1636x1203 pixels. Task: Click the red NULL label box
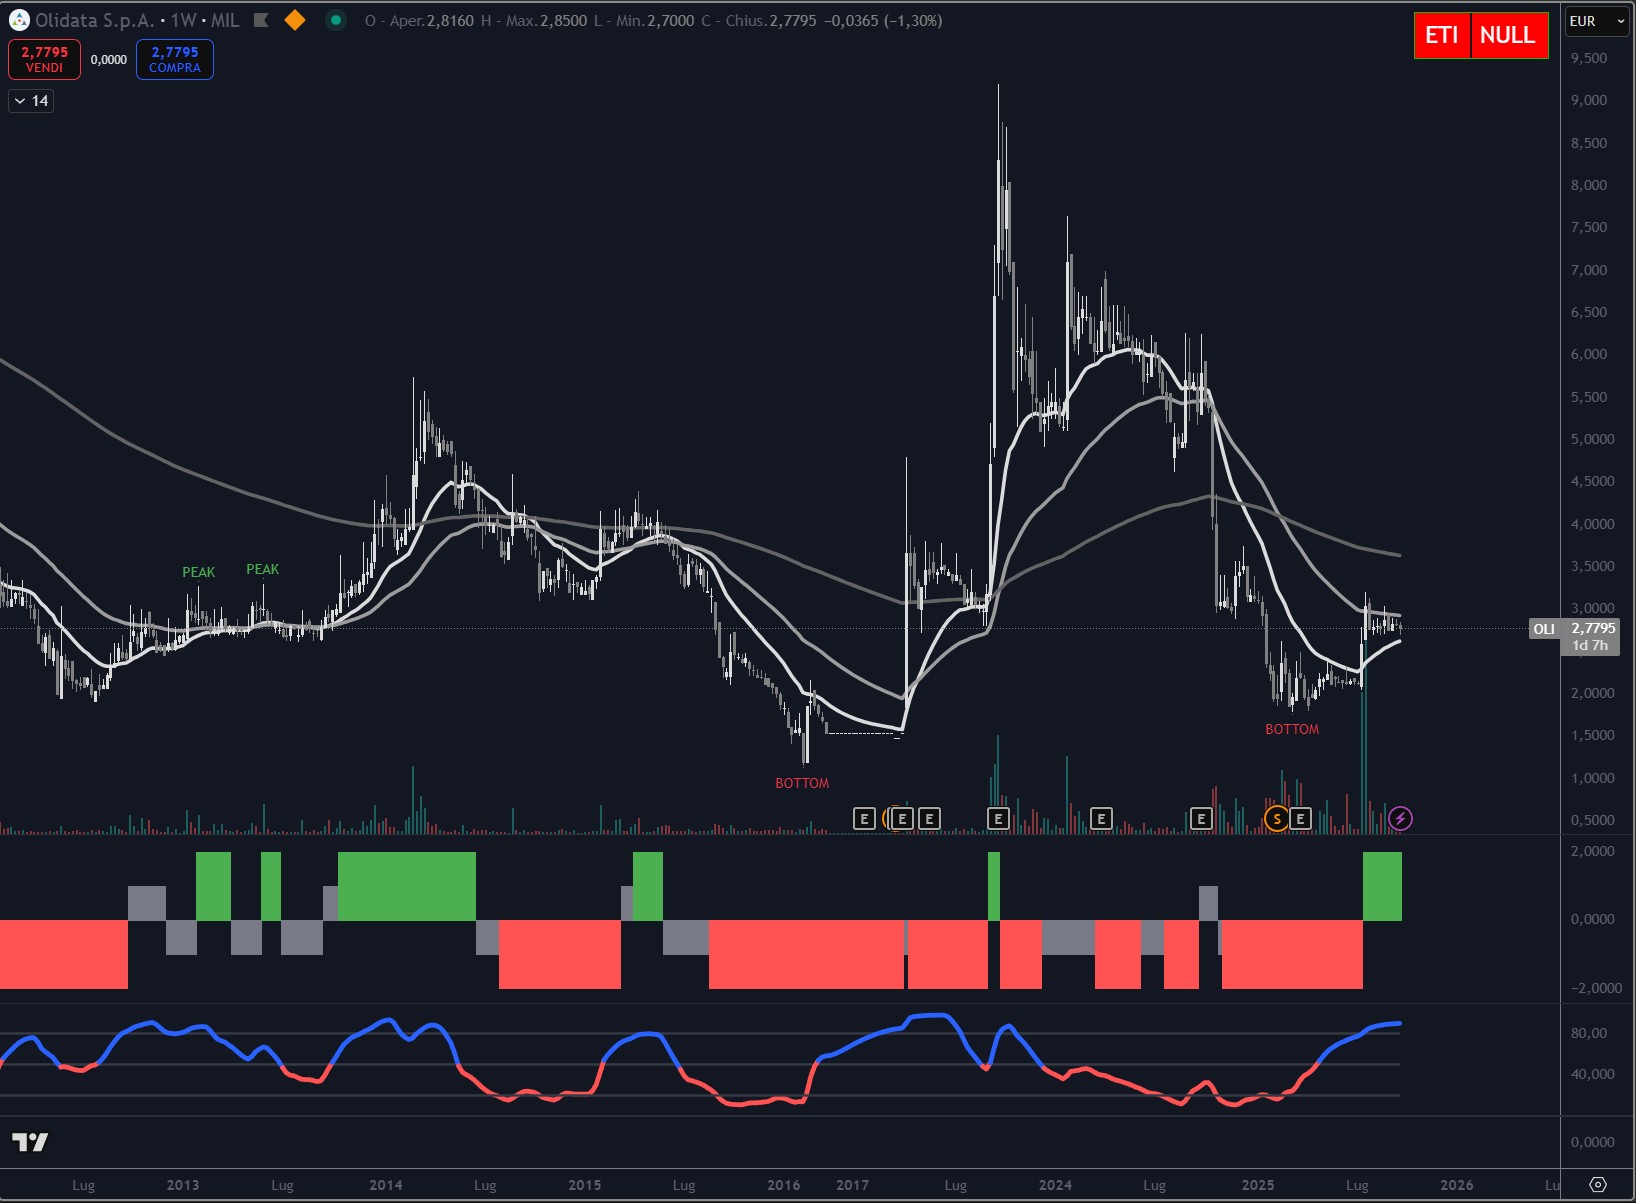tap(1508, 36)
